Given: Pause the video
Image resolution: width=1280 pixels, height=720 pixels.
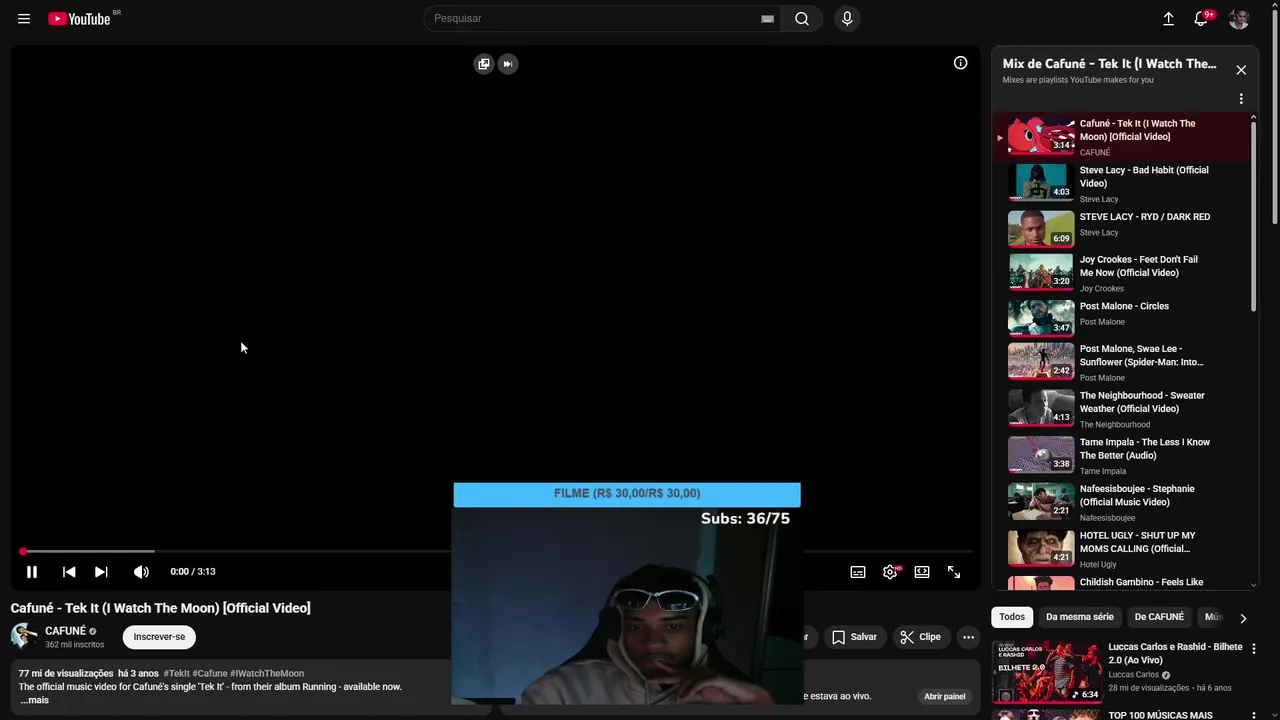Looking at the screenshot, I should pyautogui.click(x=32, y=572).
